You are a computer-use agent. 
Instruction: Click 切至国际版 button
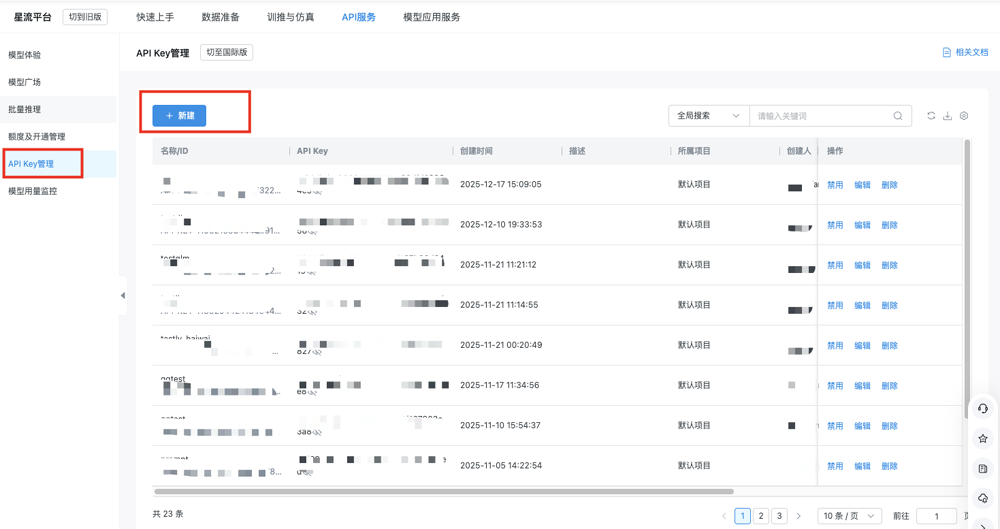click(226, 52)
